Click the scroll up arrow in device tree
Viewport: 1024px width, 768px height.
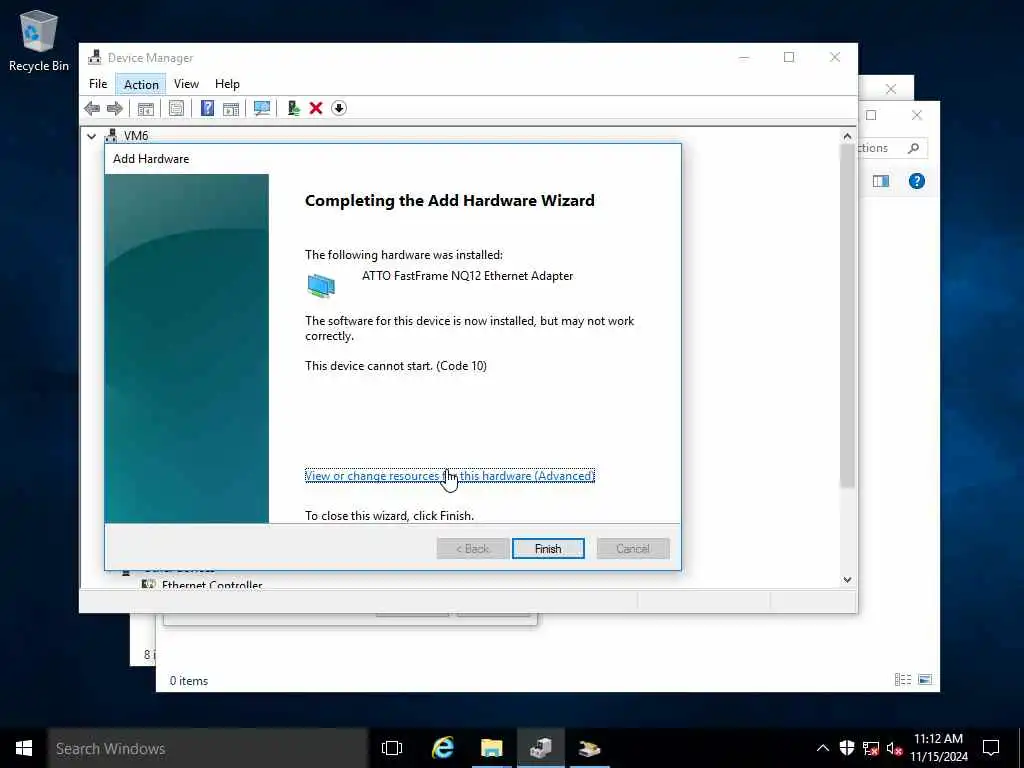(847, 136)
